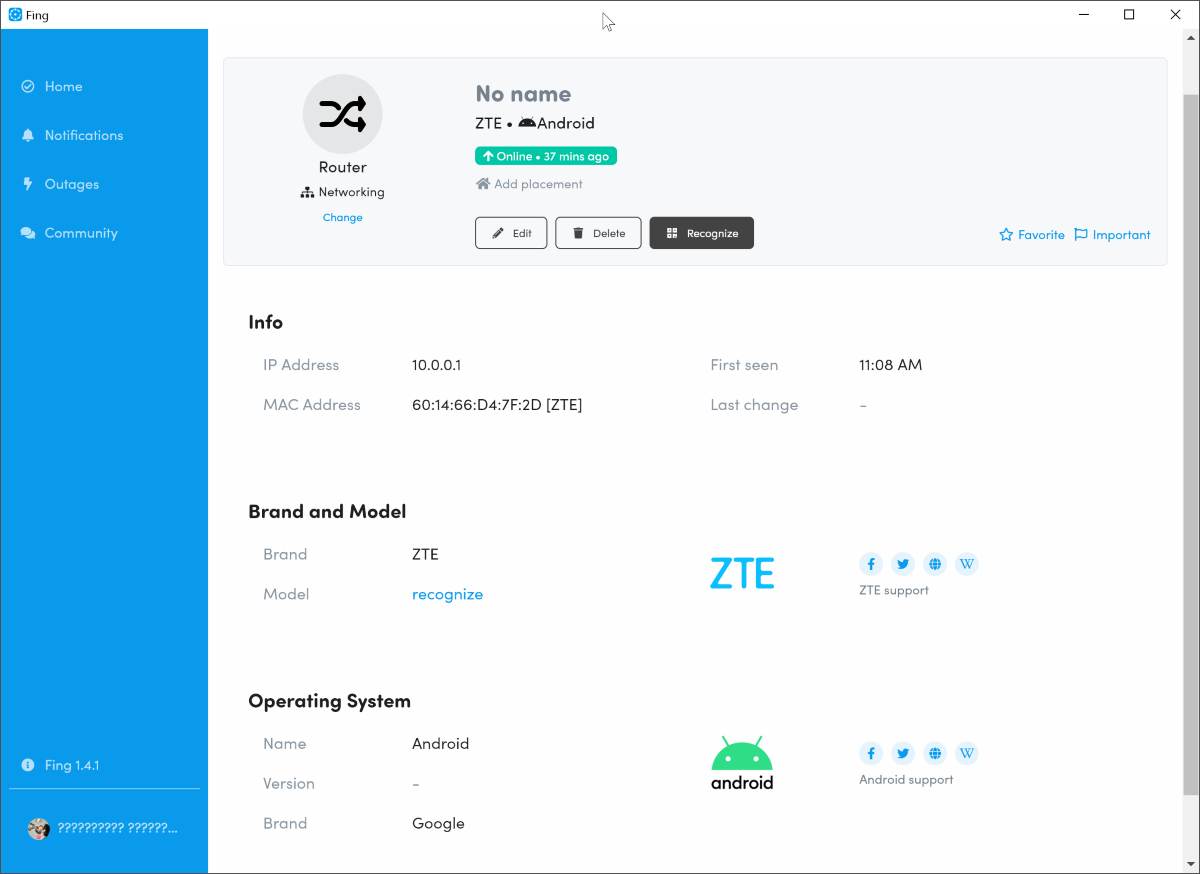The image size is (1200, 874).
Task: Maximize the Fing window
Action: [1129, 14]
